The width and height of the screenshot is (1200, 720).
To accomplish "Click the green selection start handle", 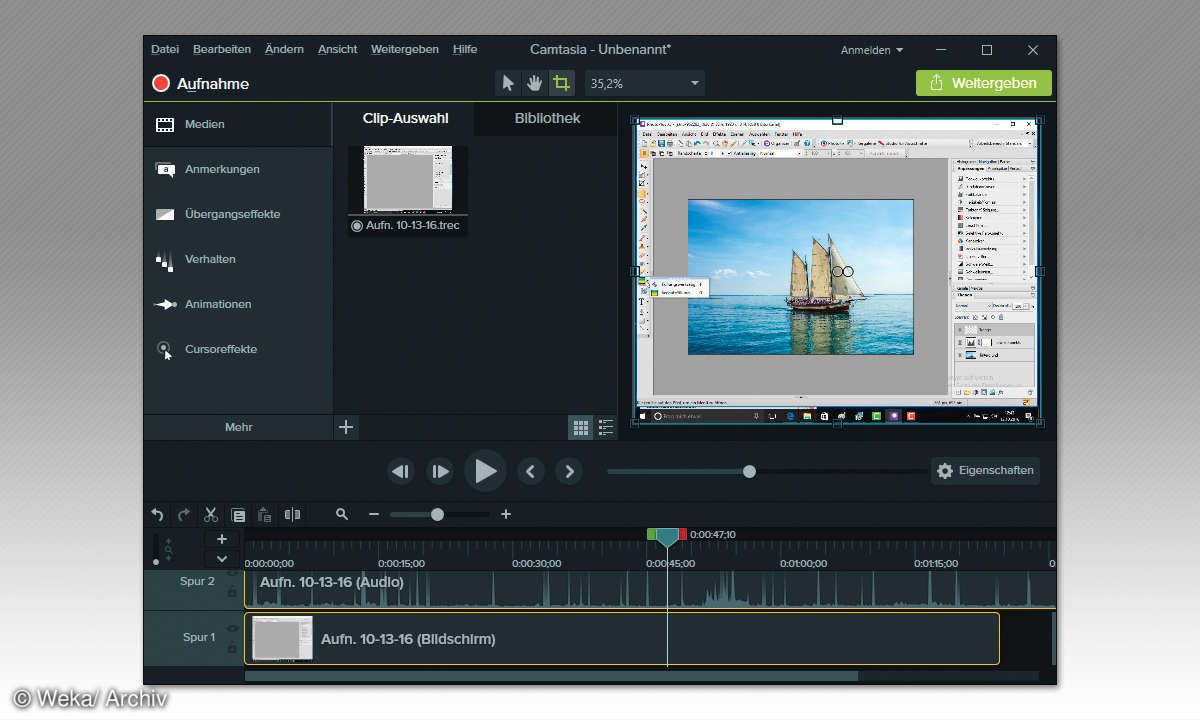I will pos(651,534).
